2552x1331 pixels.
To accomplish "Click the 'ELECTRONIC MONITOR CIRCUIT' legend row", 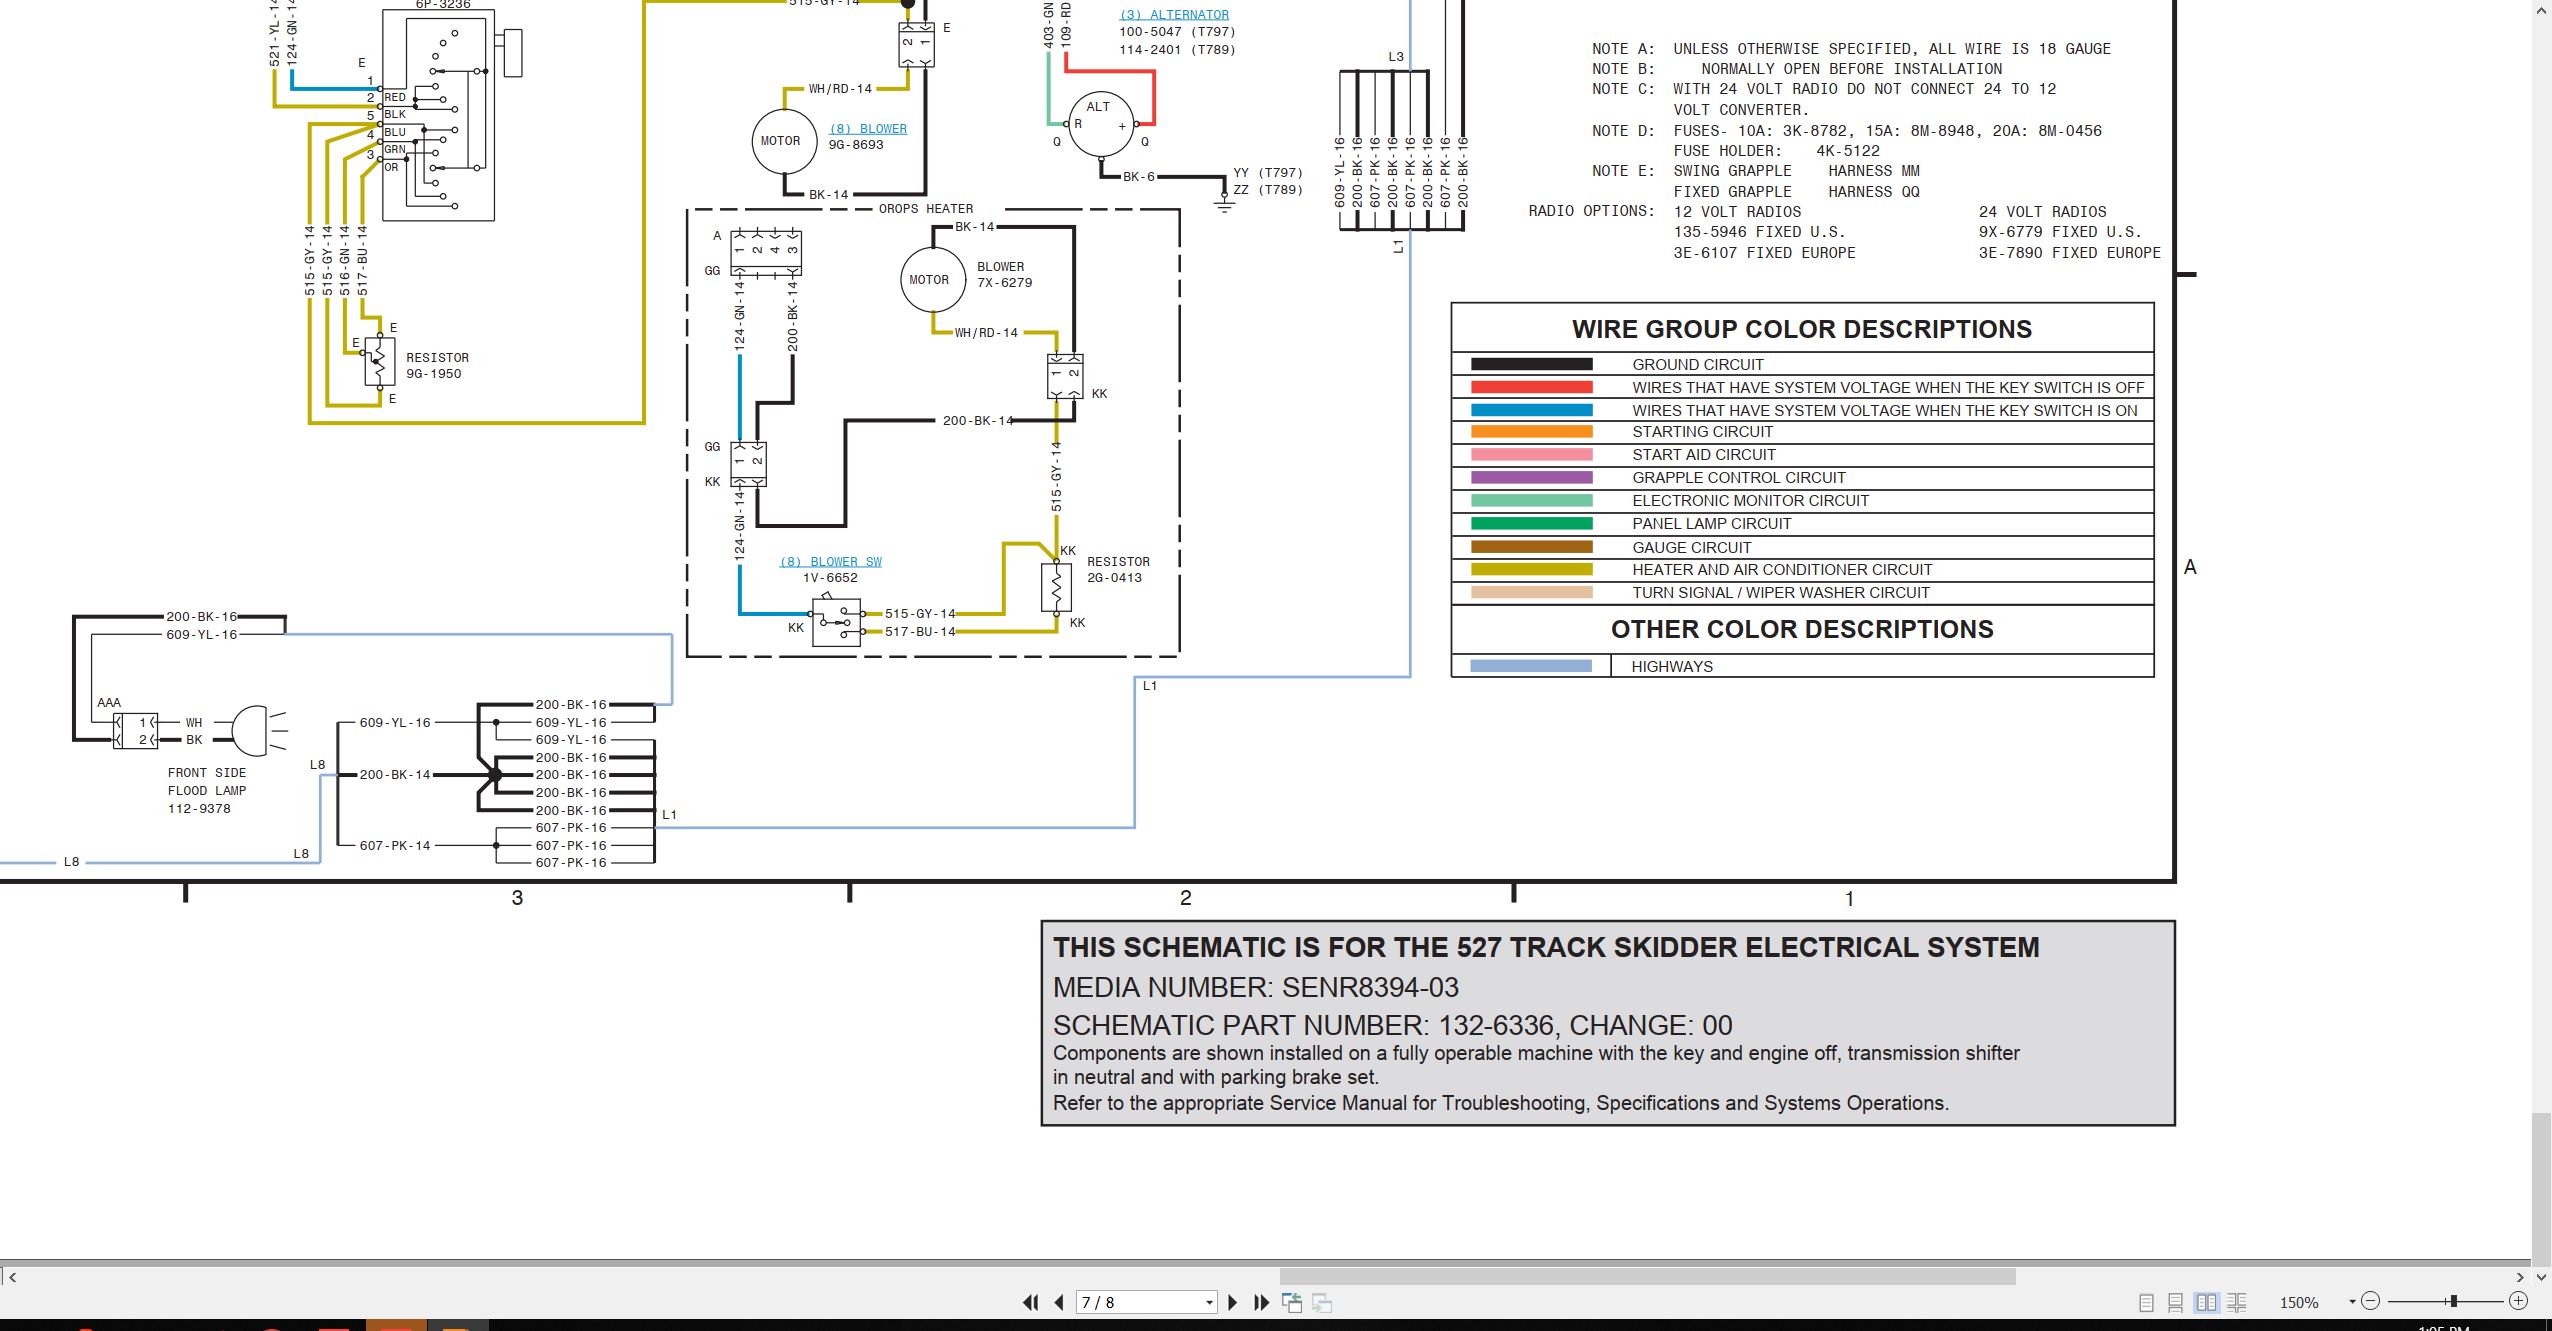I will click(1802, 501).
